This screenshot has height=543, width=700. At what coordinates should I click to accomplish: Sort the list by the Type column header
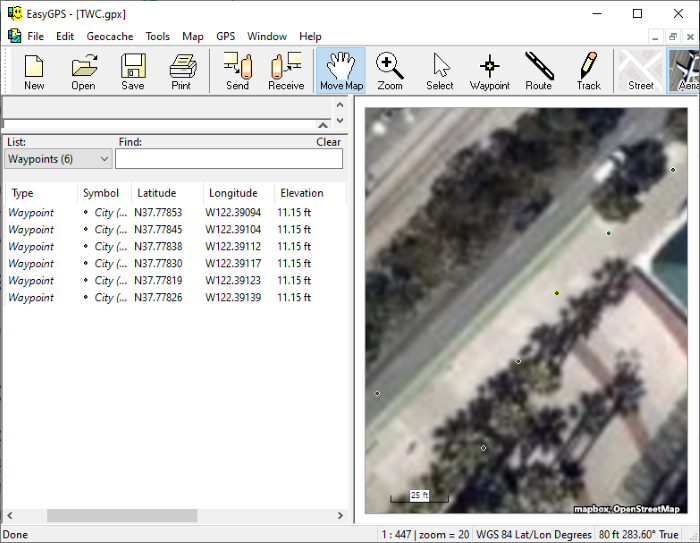click(41, 193)
